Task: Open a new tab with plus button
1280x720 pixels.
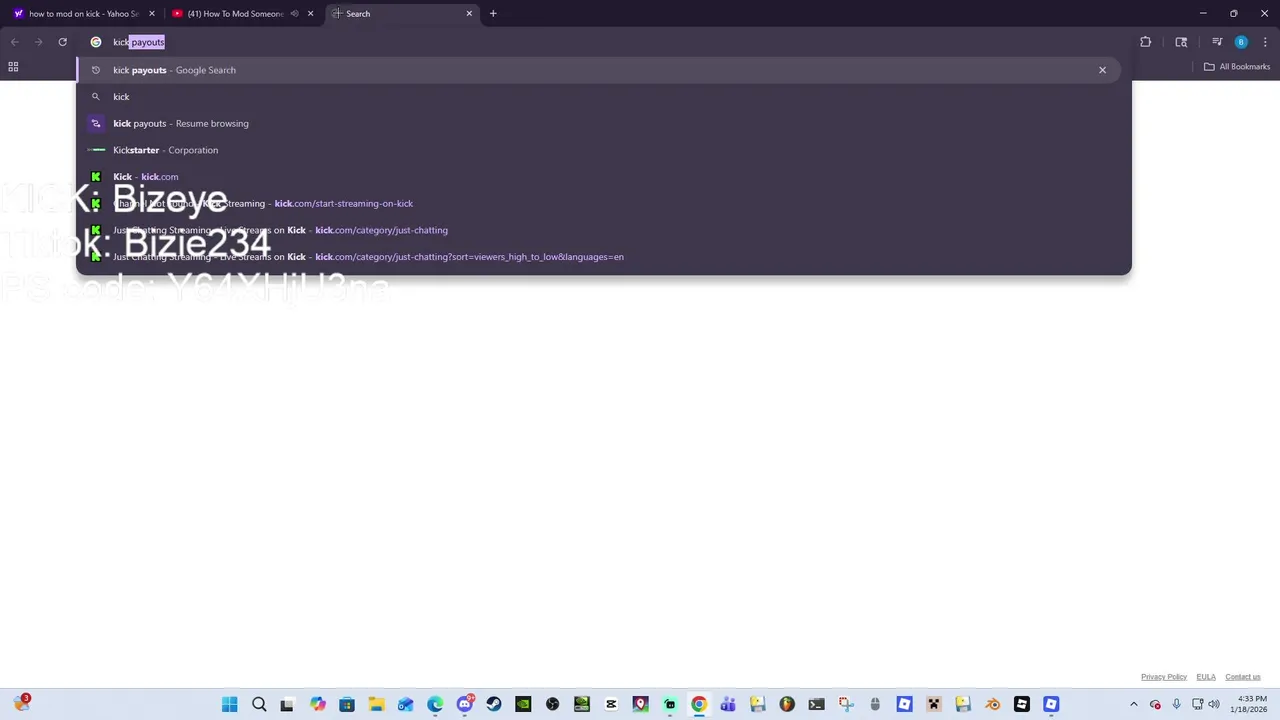Action: [x=493, y=14]
